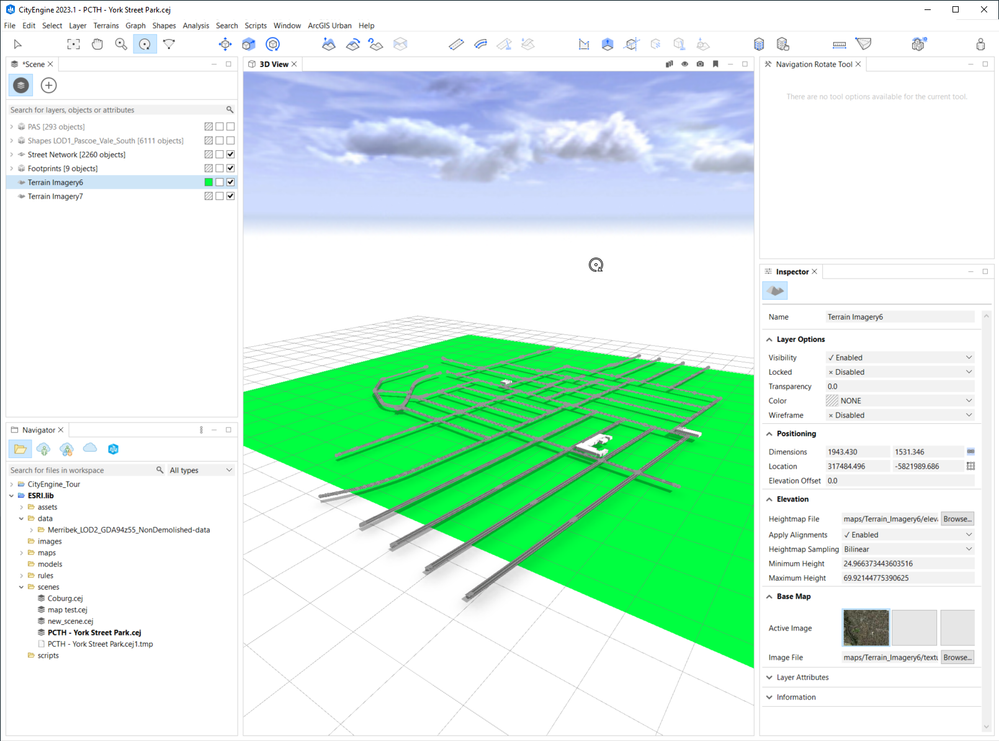
Task: Toggle visibility eye icon in 3D View header
Action: (685, 64)
